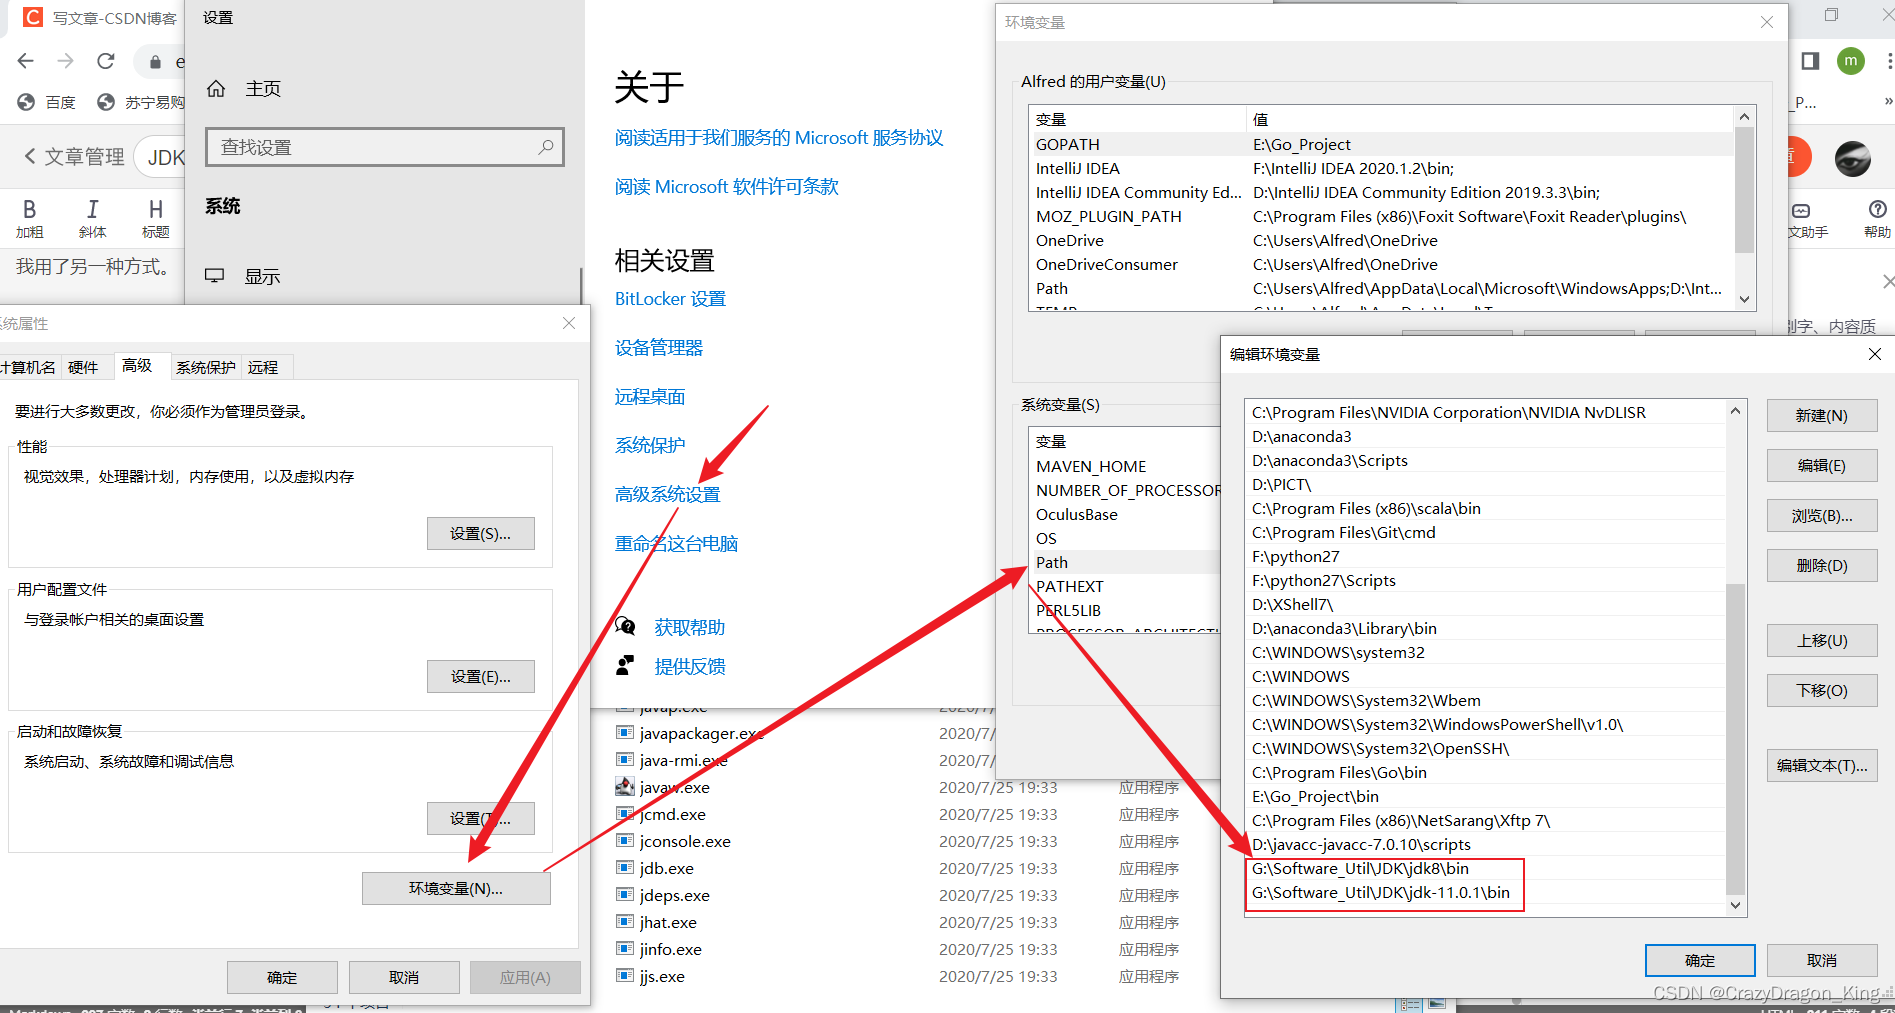The image size is (1895, 1013).
Task: Select the Path row in system variables
Action: [x=1124, y=562]
